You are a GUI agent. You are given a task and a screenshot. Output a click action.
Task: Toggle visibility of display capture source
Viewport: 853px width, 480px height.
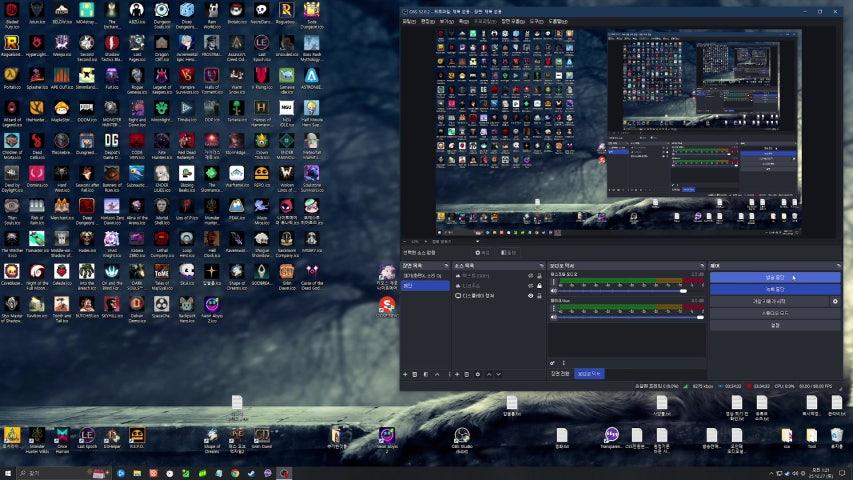[531, 296]
